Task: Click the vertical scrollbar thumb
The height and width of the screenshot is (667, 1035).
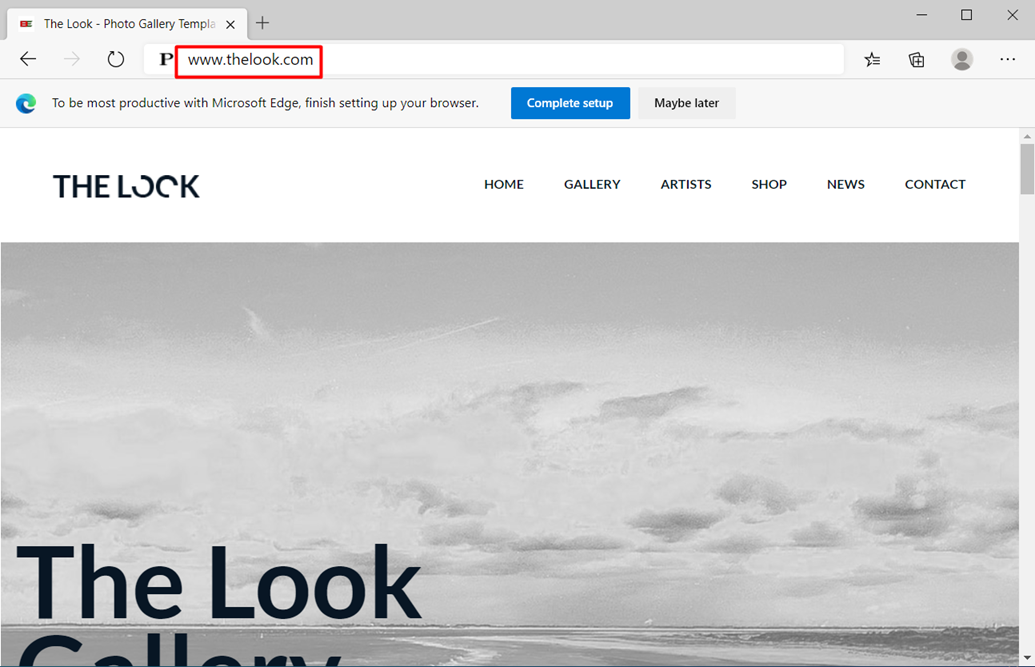Action: click(x=1027, y=169)
